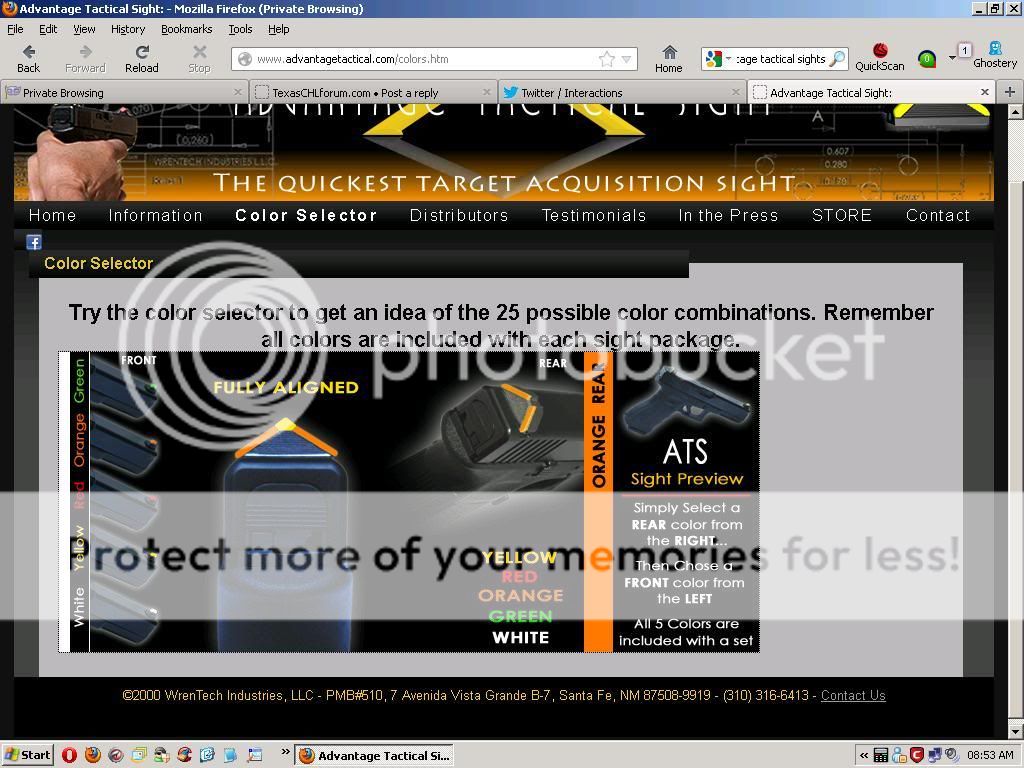Viewport: 1024px width, 768px height.
Task: Expand hidden system tray icons
Action: (x=864, y=756)
